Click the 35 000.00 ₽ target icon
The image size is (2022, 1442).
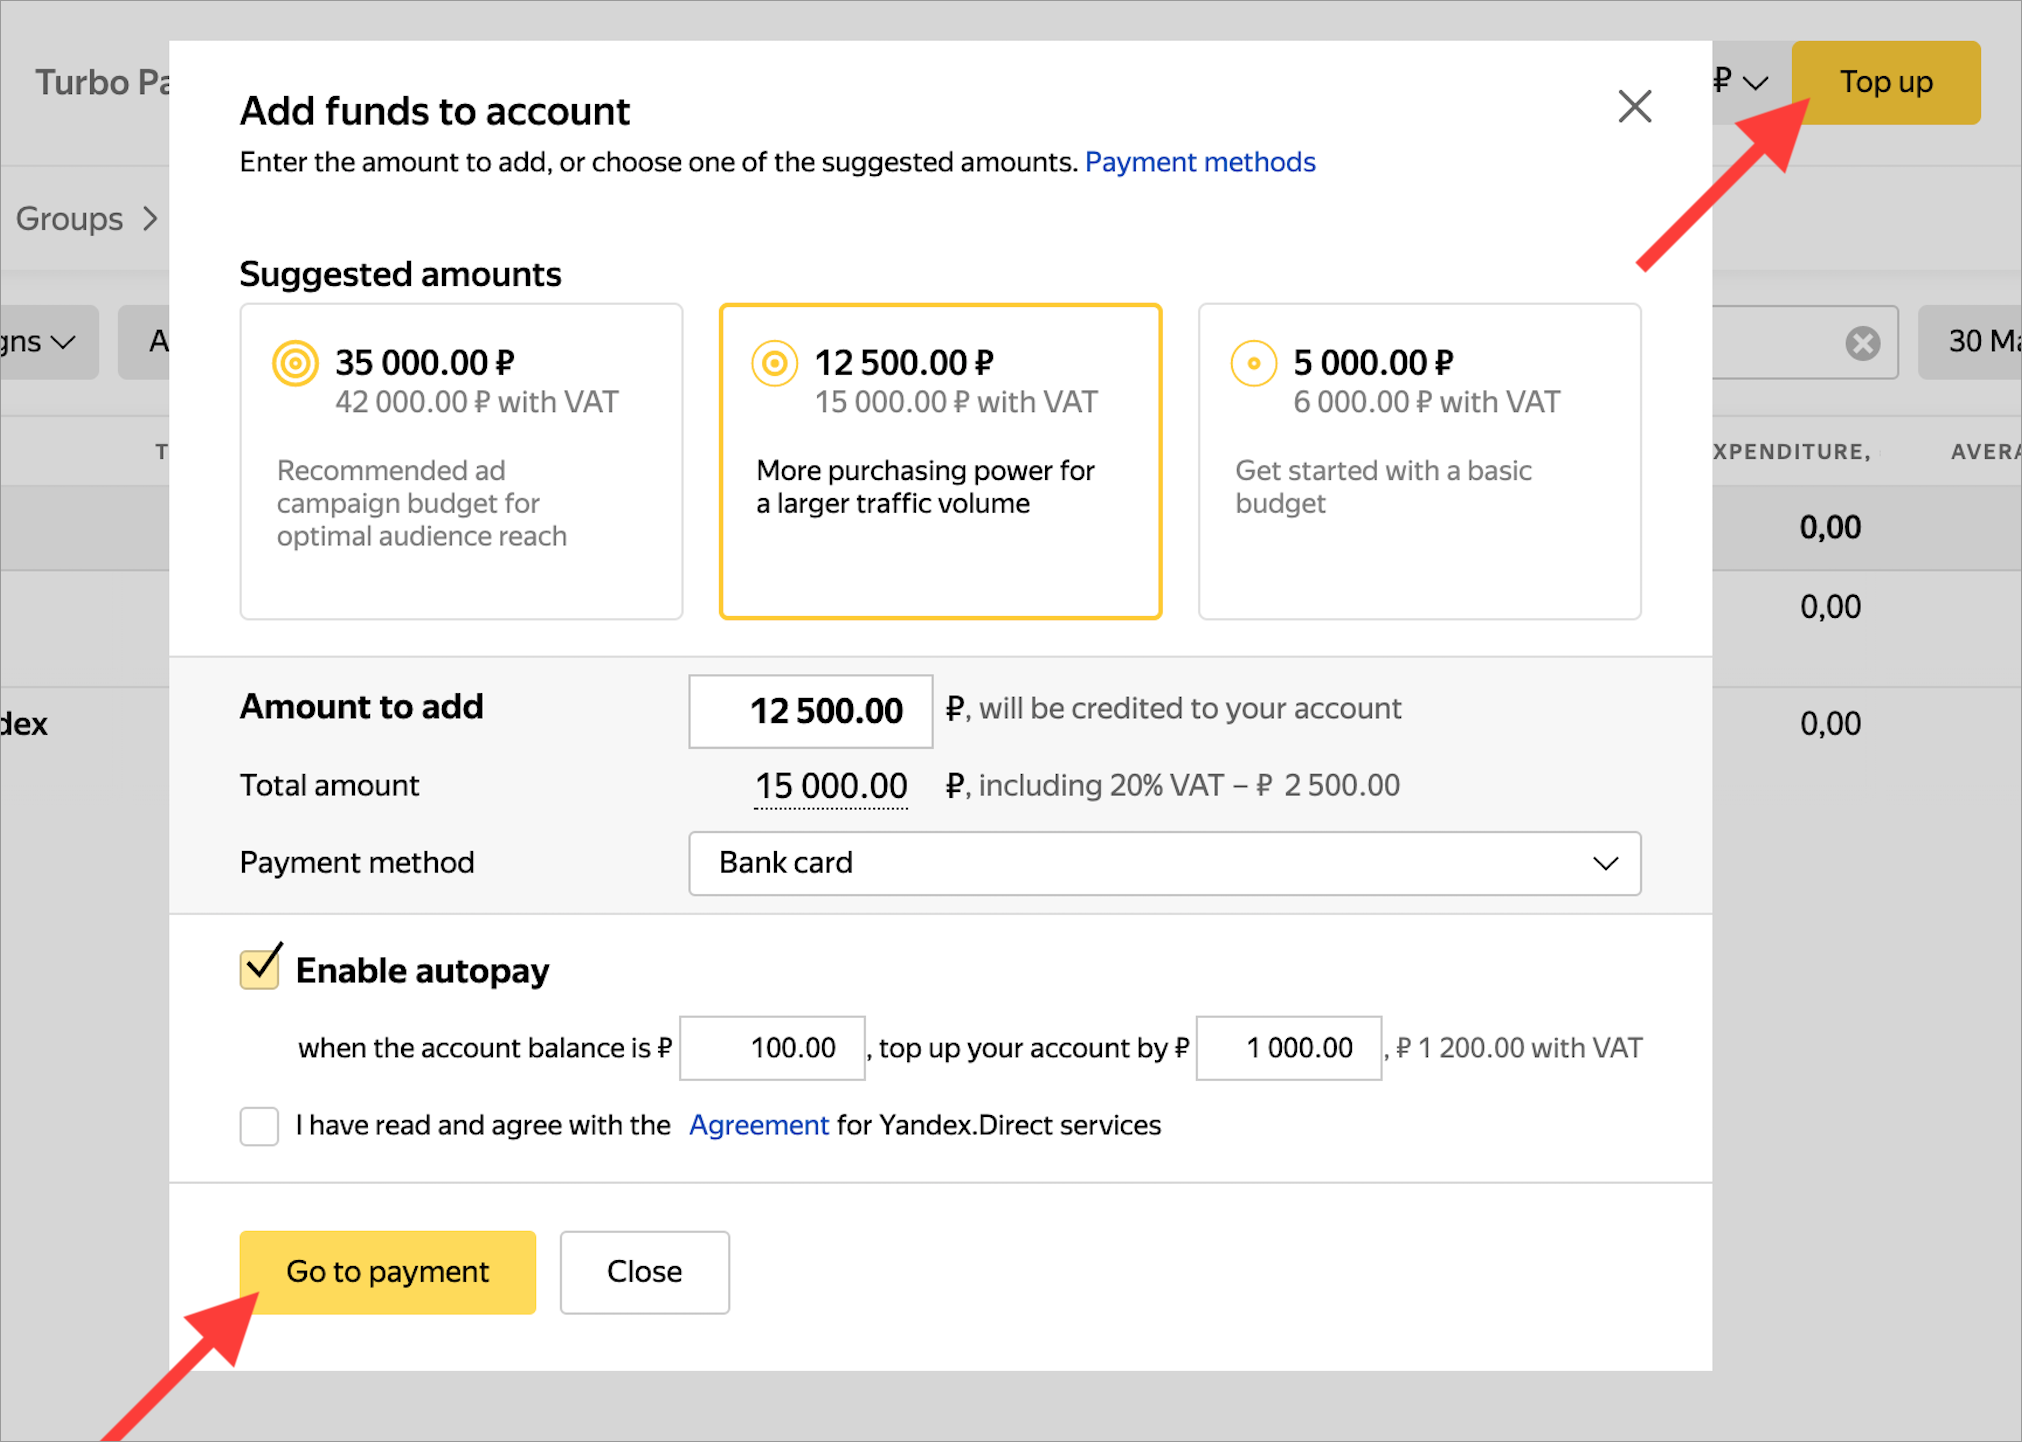tap(295, 363)
